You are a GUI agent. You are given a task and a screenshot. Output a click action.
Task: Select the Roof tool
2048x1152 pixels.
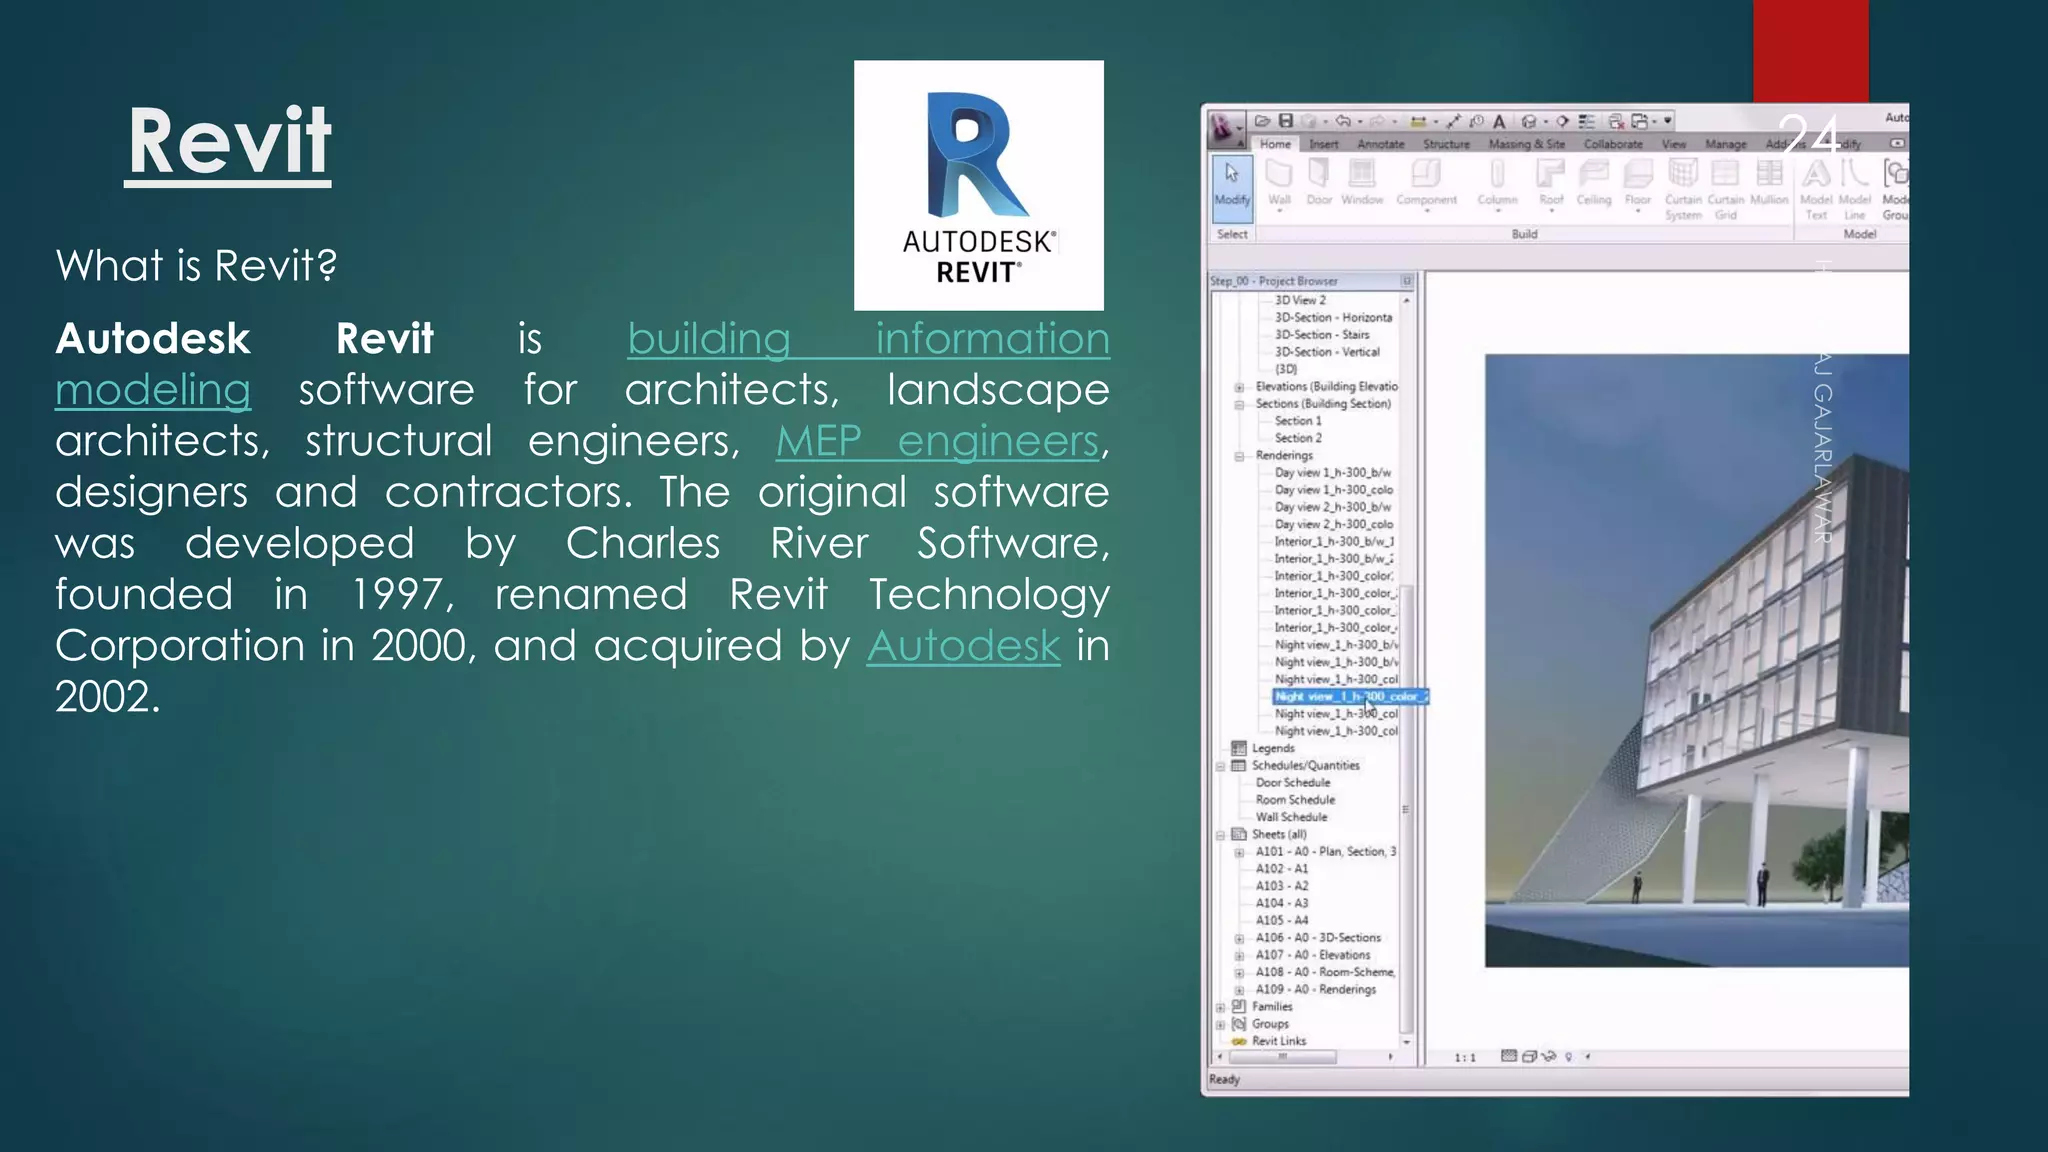click(1551, 185)
